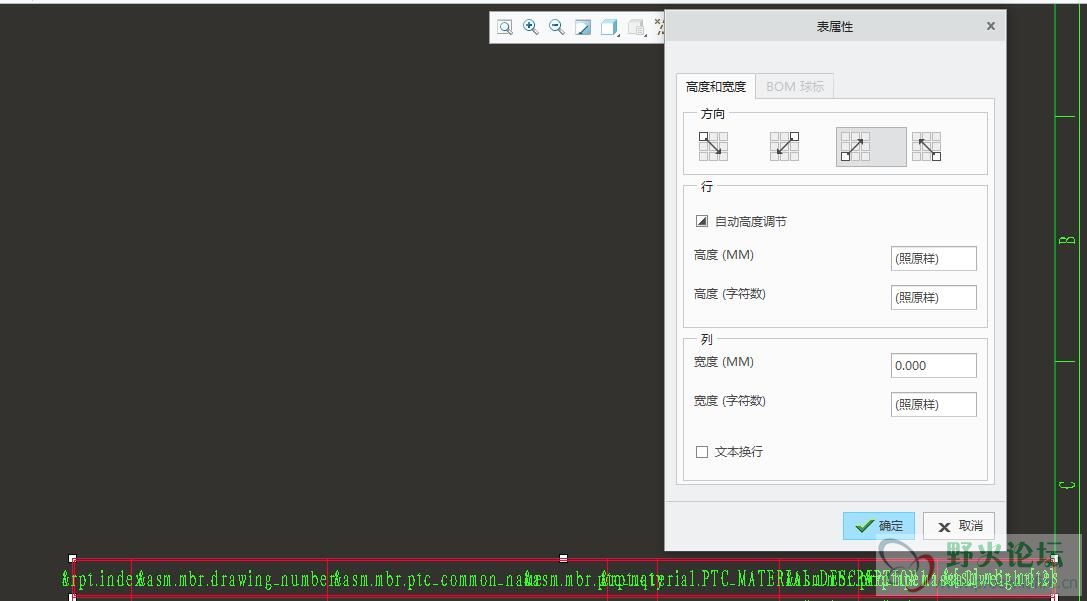Select the &asm.mbr.drawing_number table cell

(x=229, y=578)
